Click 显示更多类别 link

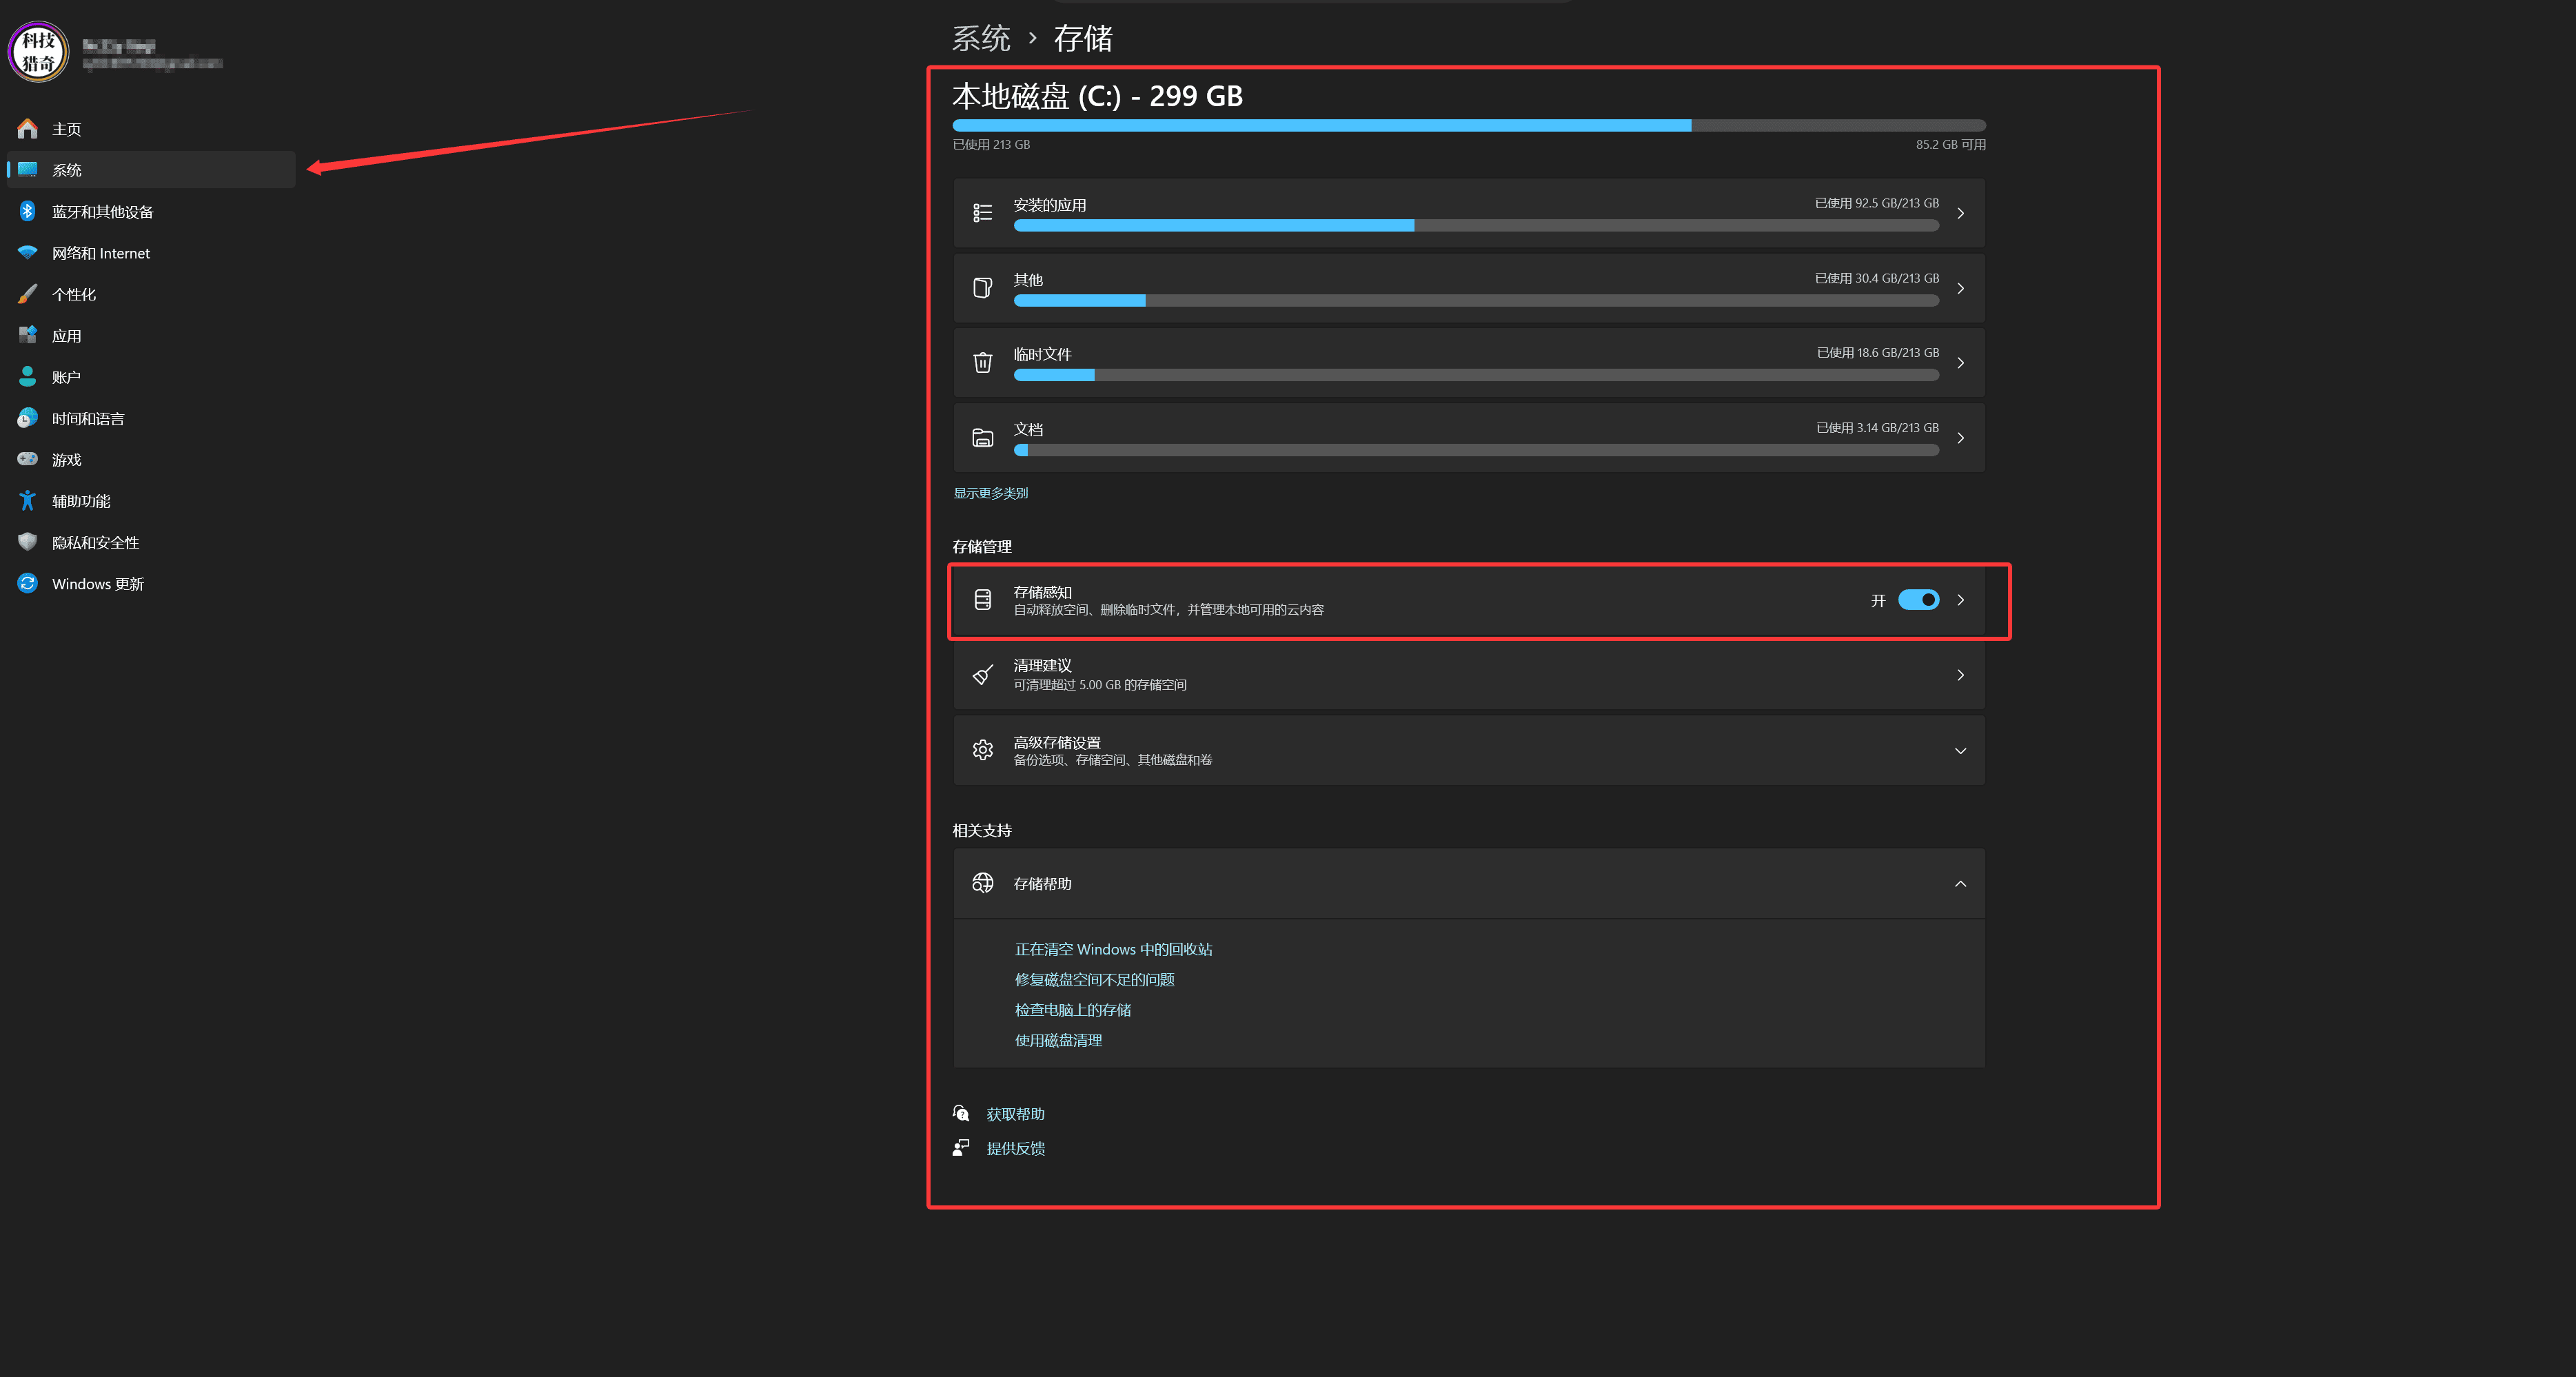pos(990,493)
